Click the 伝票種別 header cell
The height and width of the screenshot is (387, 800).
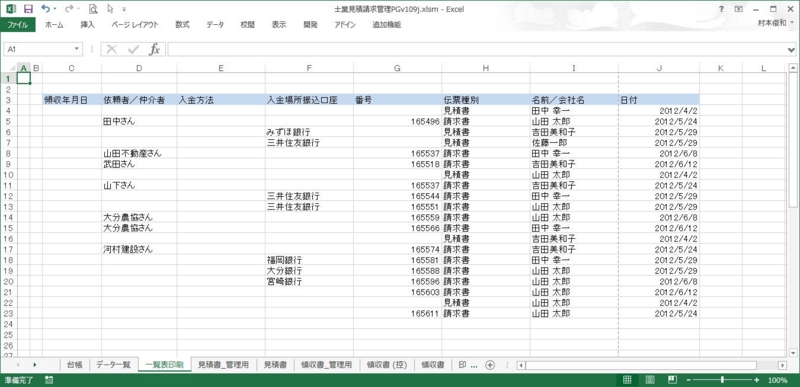pos(486,100)
